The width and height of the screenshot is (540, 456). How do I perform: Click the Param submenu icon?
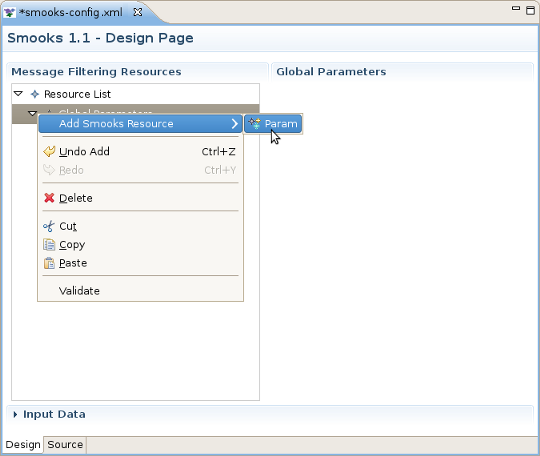coord(255,123)
